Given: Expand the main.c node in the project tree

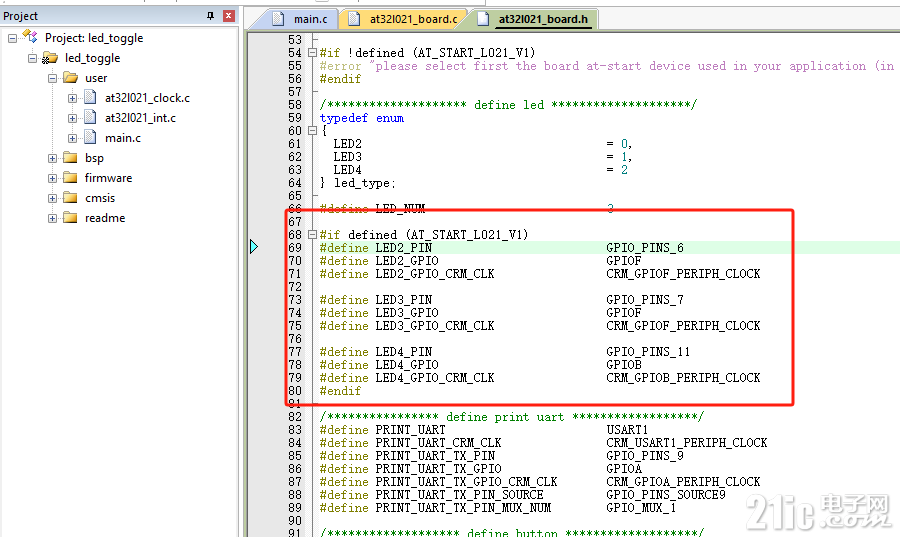Looking at the screenshot, I should coord(72,138).
